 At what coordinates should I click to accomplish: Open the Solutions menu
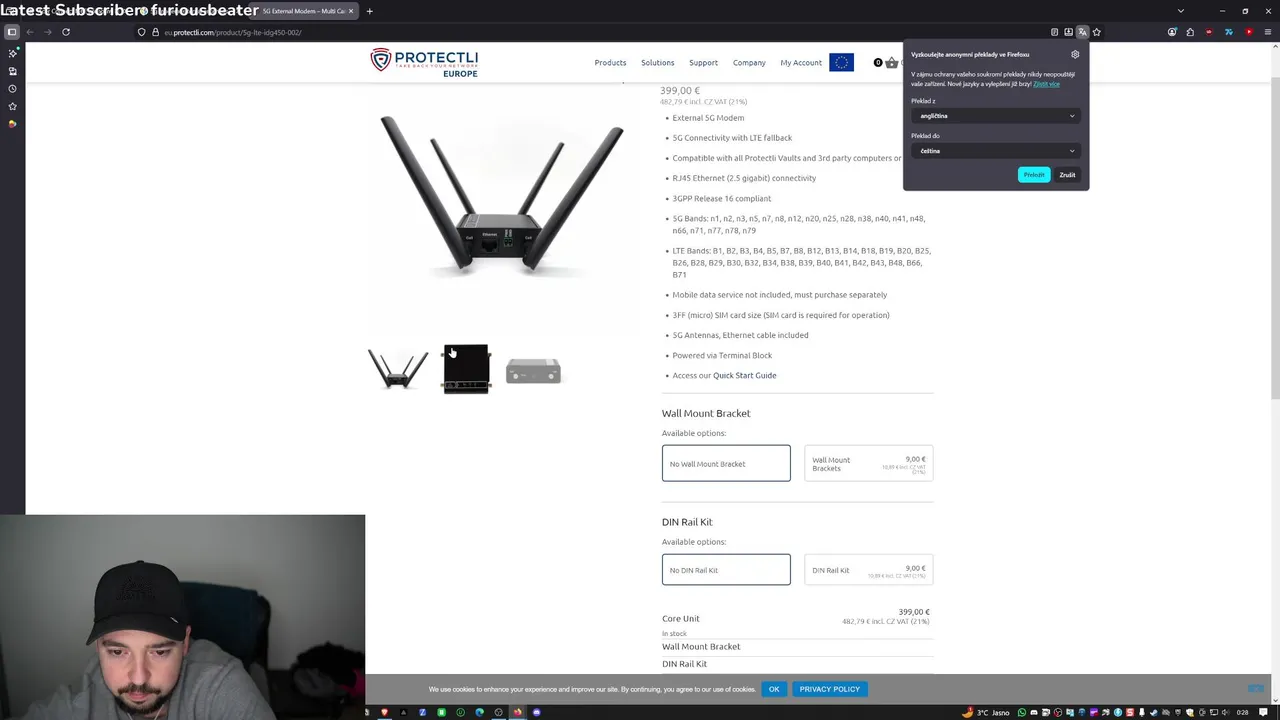(x=657, y=63)
